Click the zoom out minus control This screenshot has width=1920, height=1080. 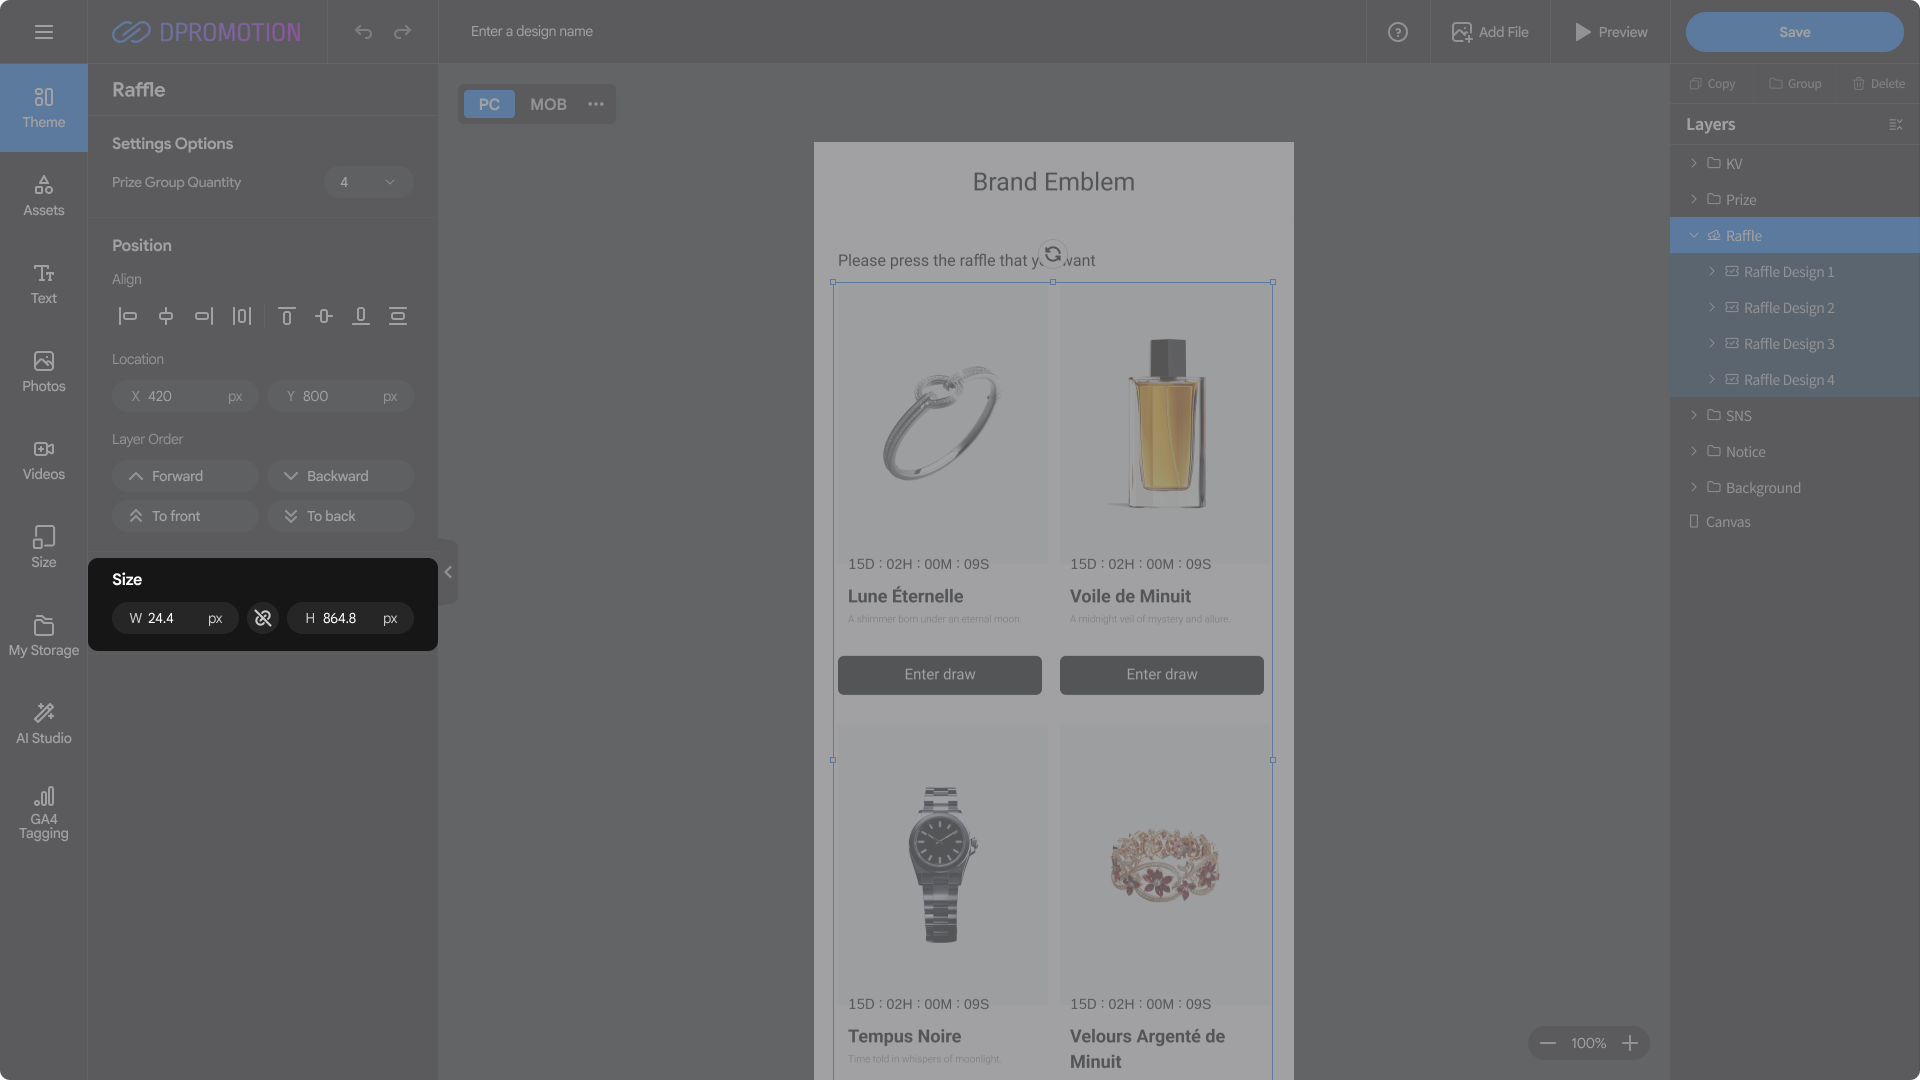pyautogui.click(x=1548, y=1043)
